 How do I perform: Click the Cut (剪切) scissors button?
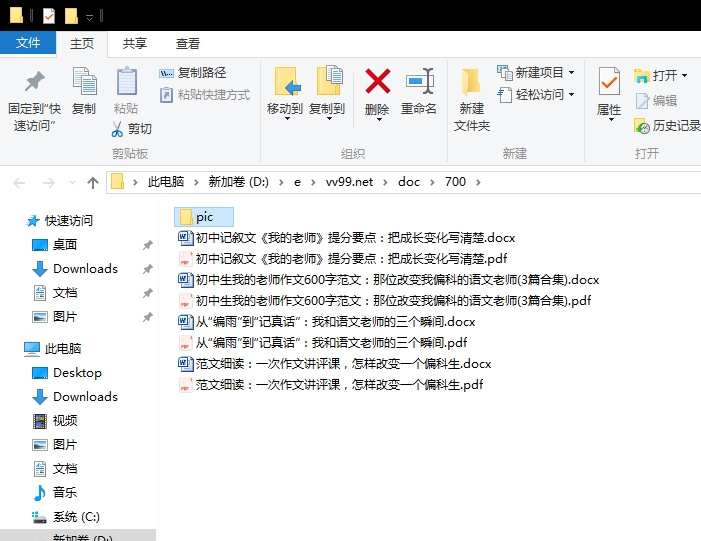tap(131, 129)
